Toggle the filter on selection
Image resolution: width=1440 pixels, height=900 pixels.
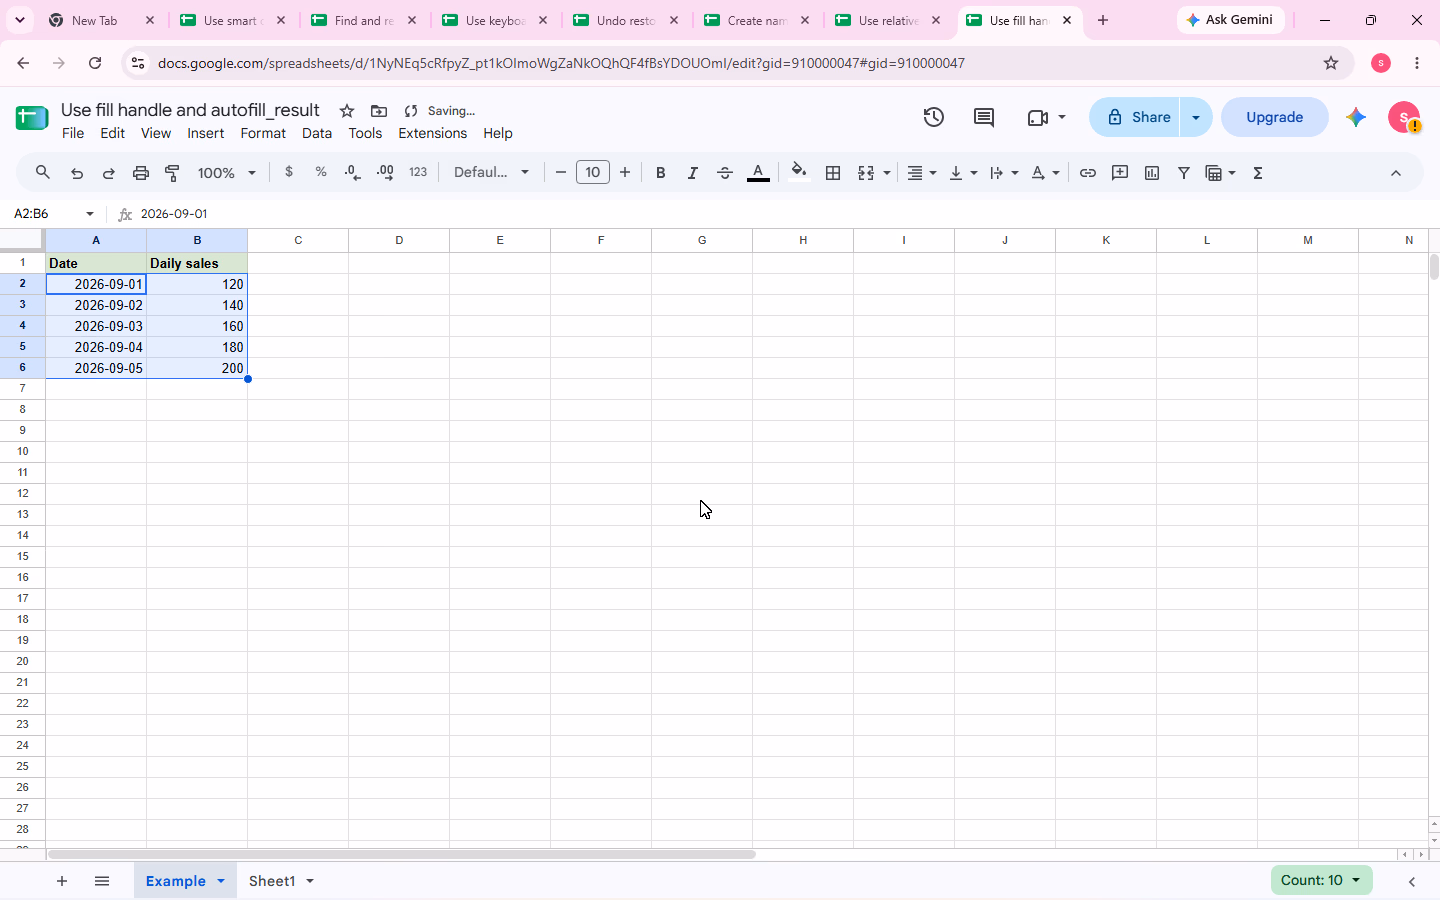pyautogui.click(x=1184, y=173)
